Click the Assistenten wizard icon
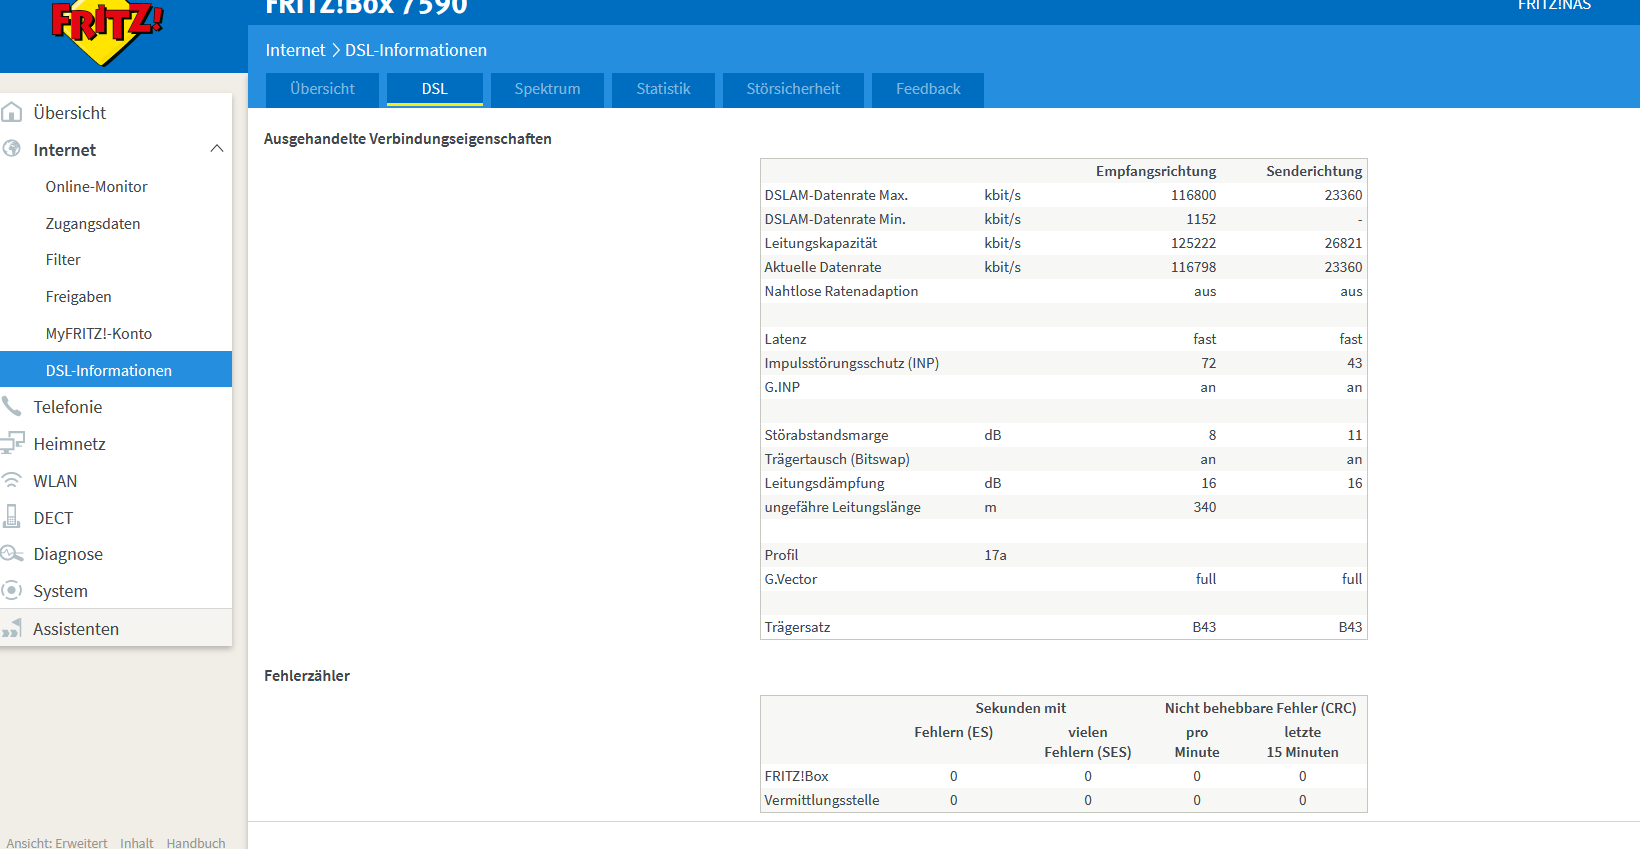 click(12, 628)
